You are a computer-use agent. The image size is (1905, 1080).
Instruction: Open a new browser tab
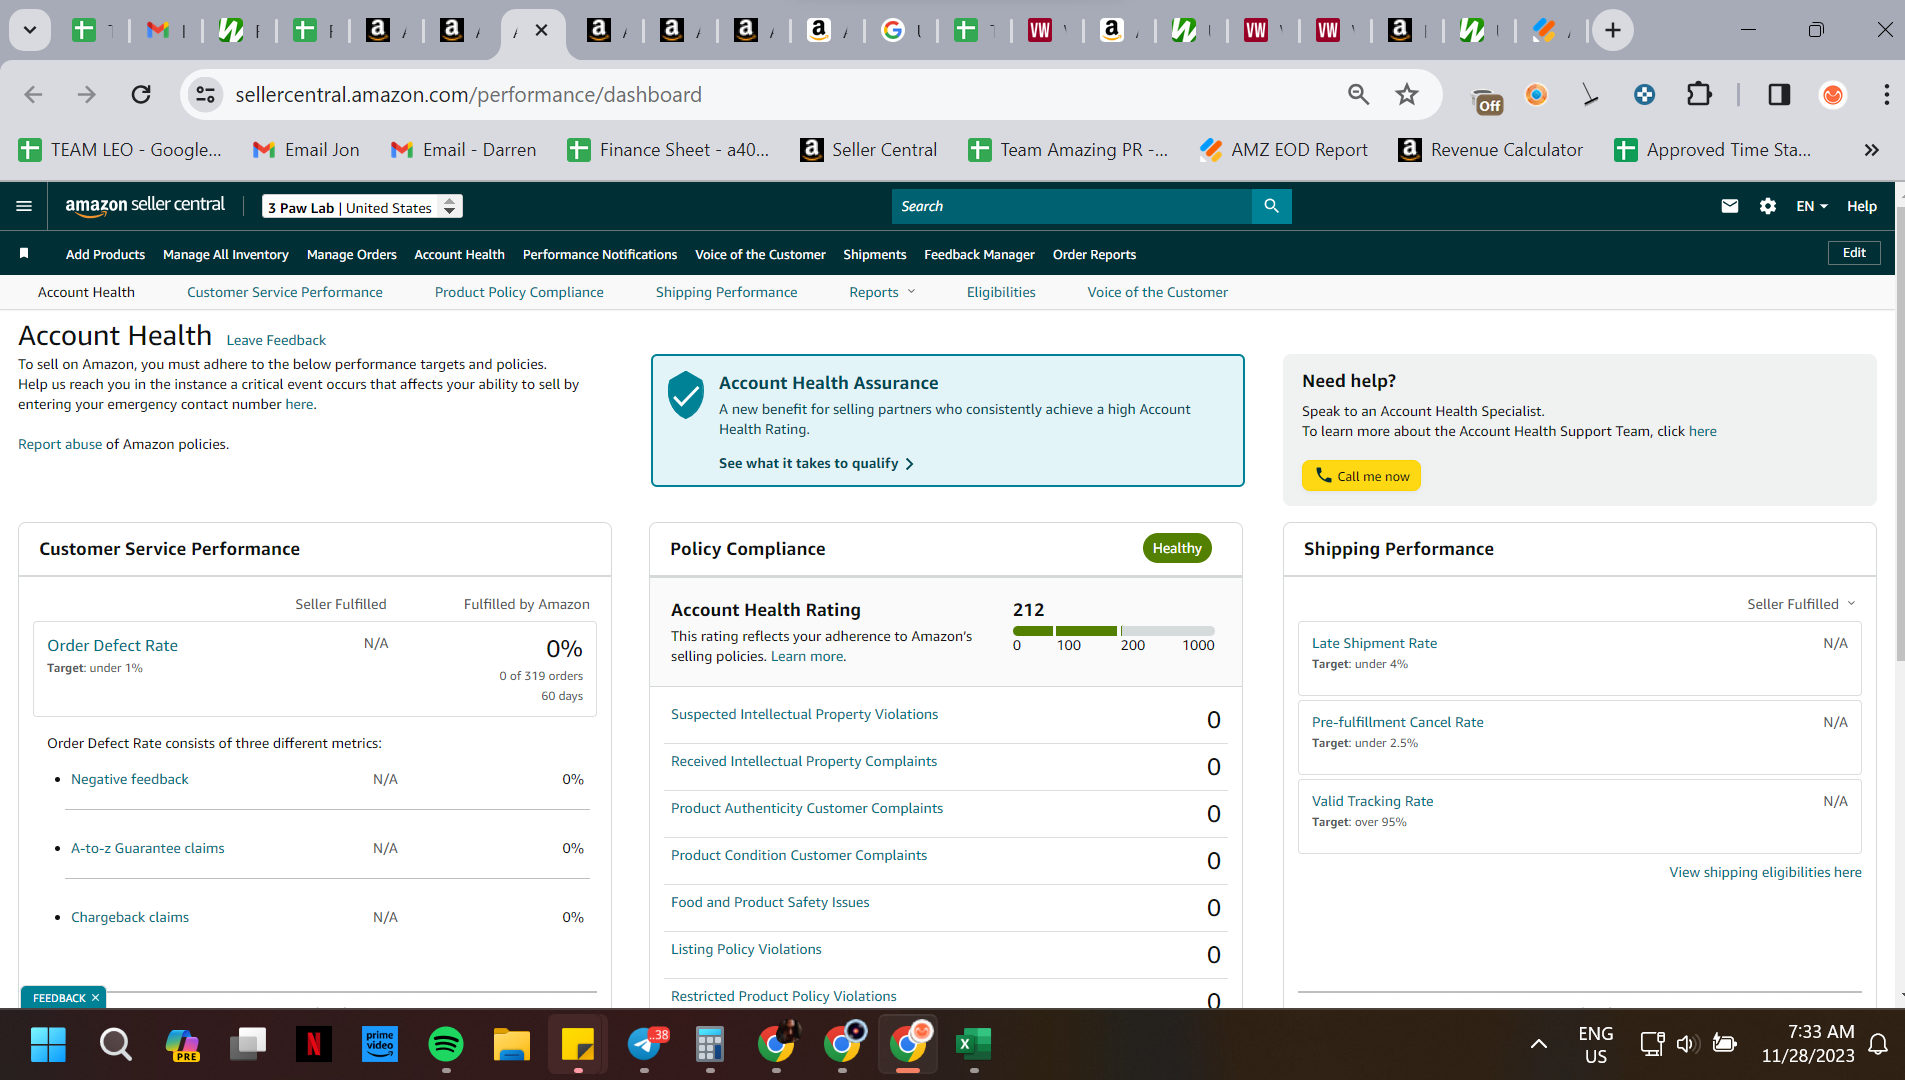point(1612,30)
